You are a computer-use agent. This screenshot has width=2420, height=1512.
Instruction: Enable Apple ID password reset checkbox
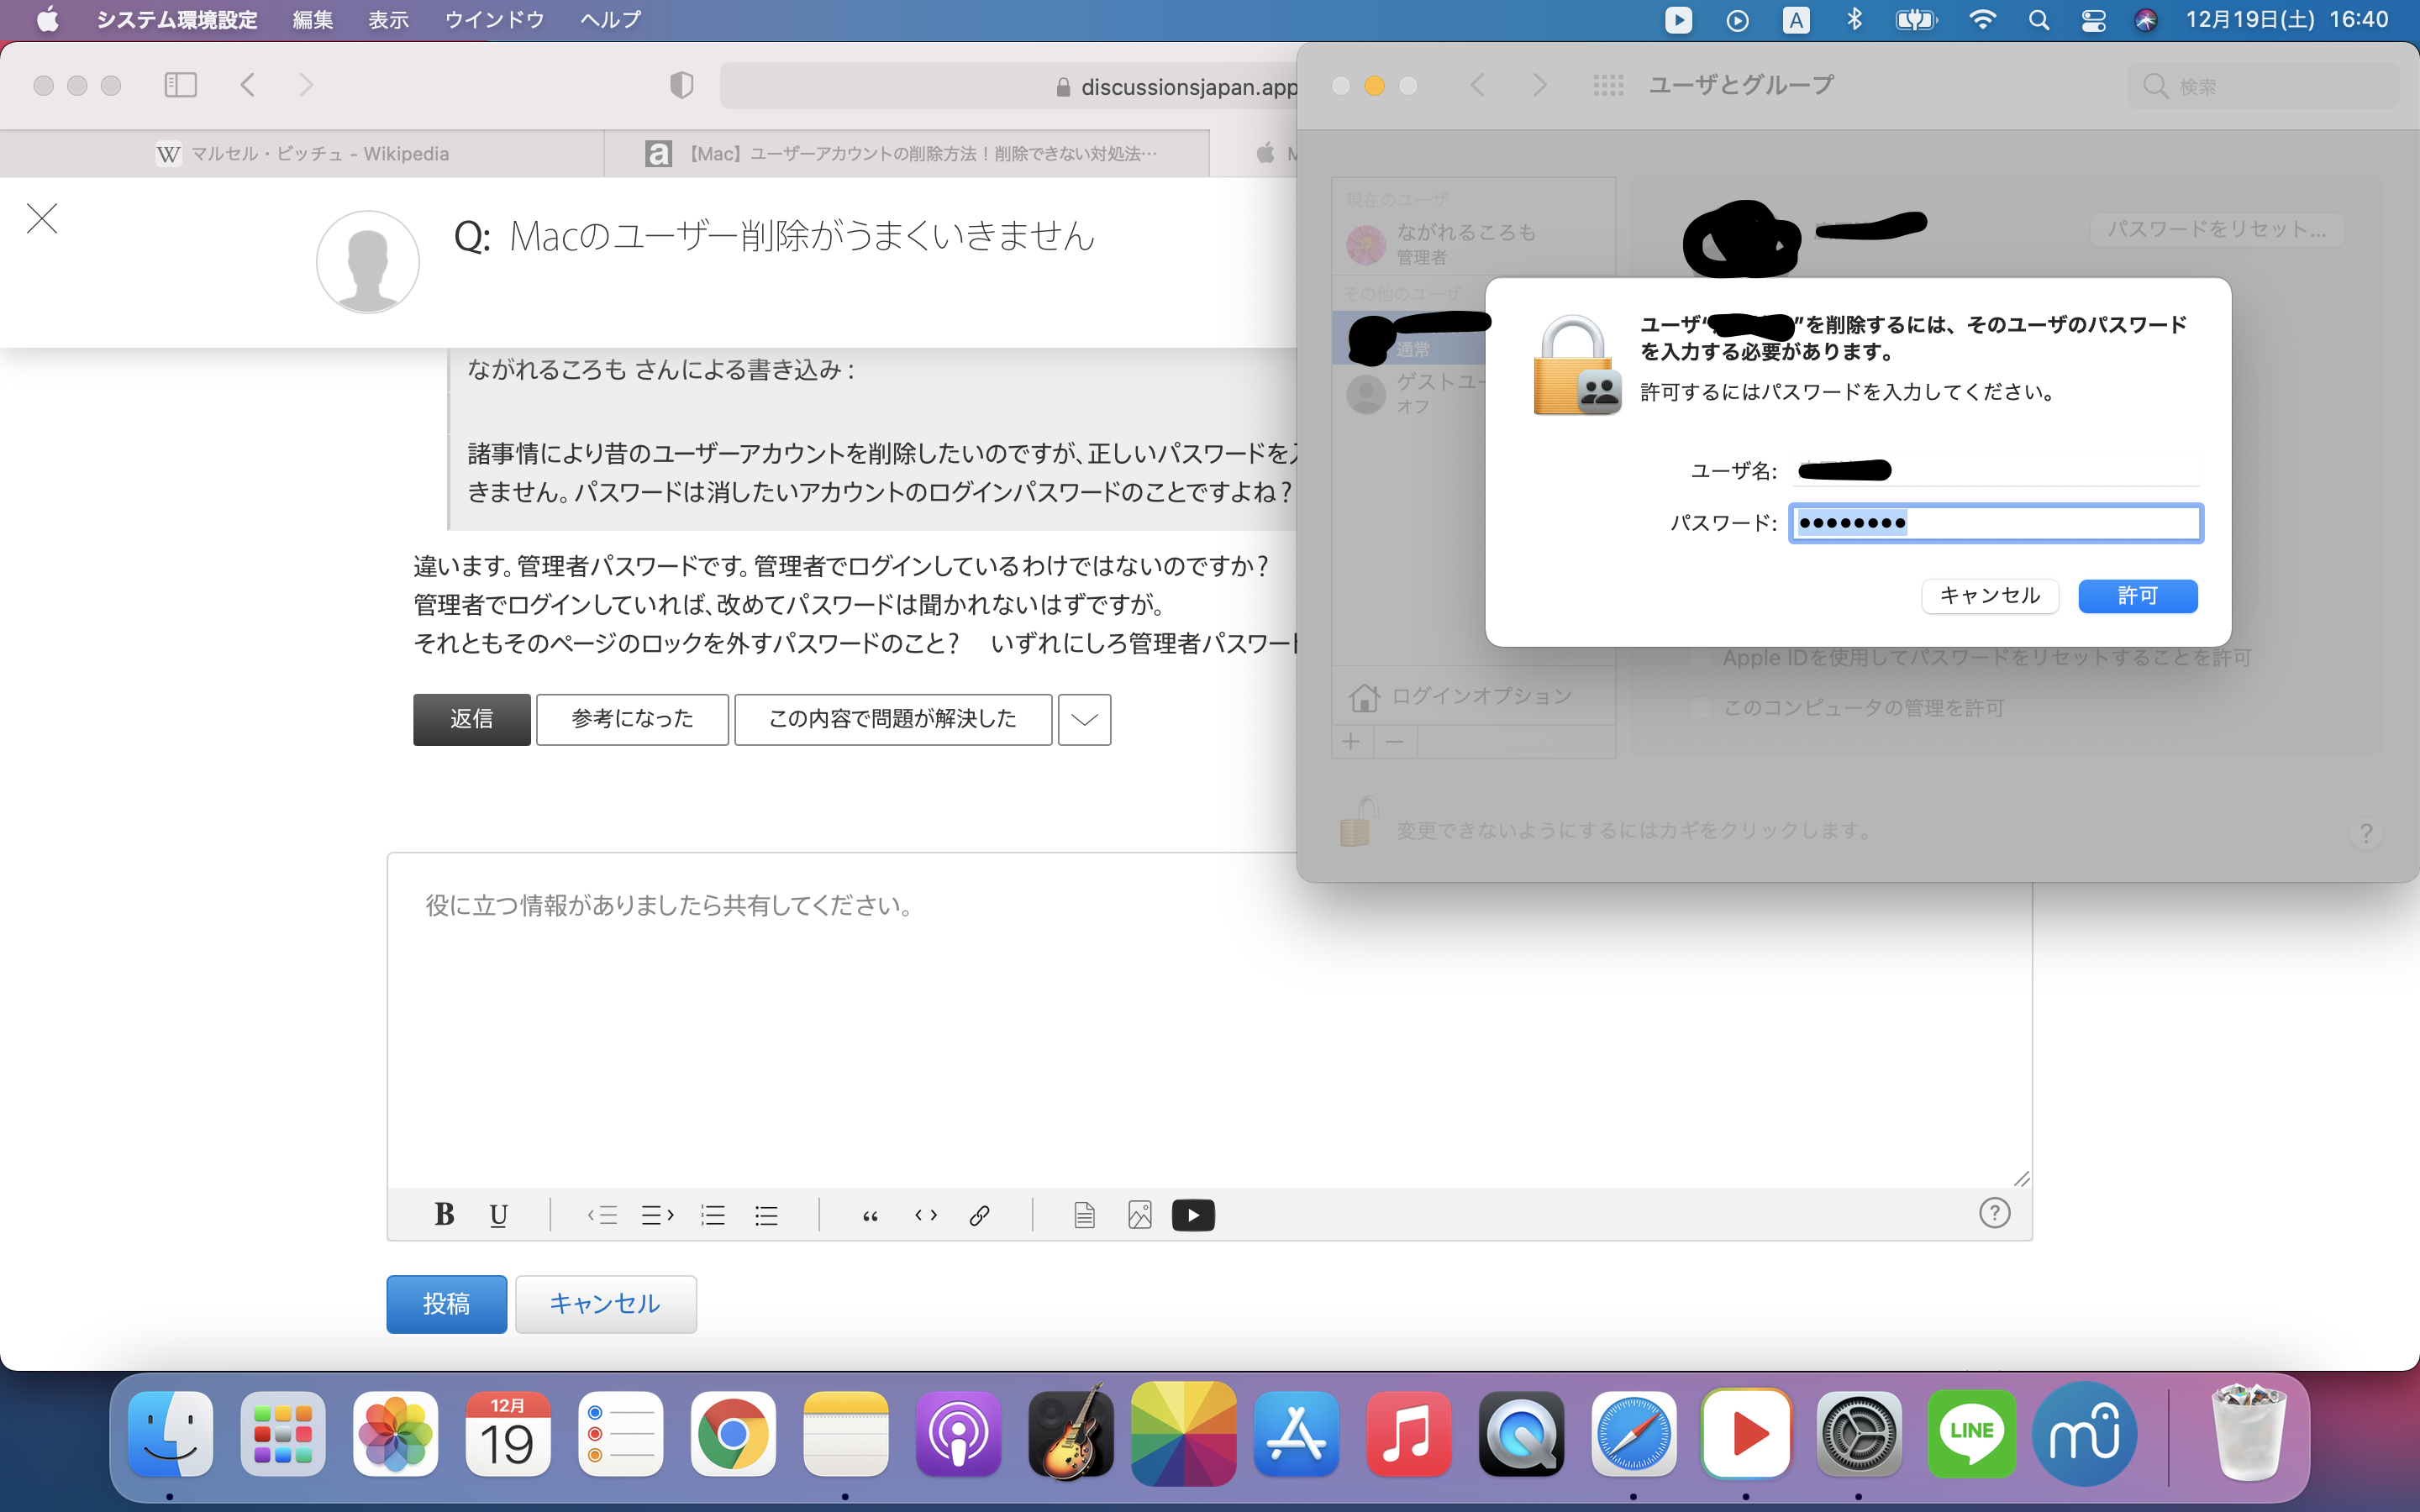click(x=1700, y=658)
